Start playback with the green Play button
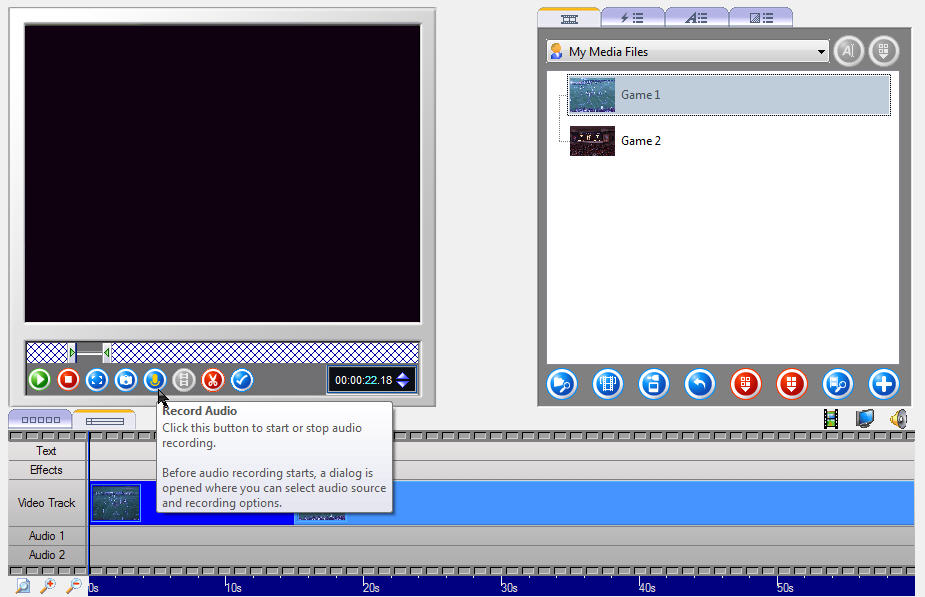 tap(40, 379)
